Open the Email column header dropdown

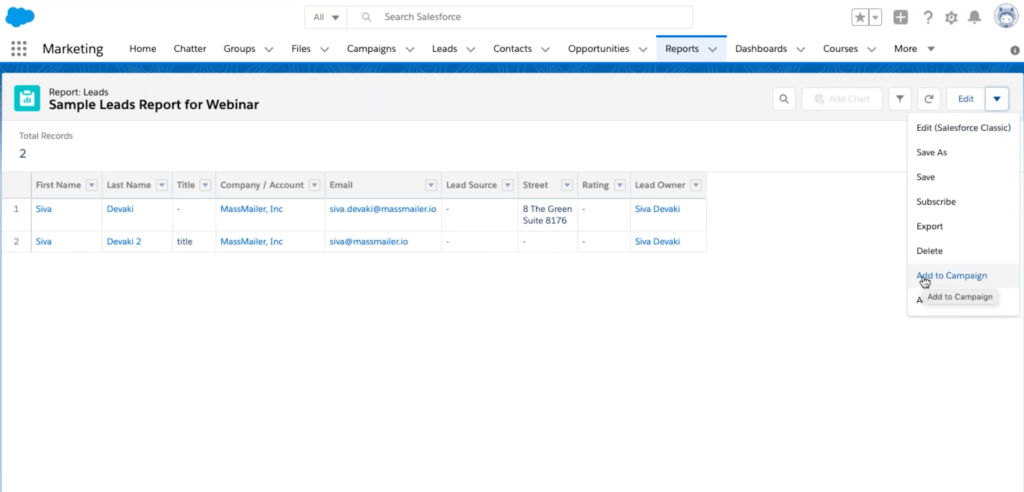tap(431, 185)
